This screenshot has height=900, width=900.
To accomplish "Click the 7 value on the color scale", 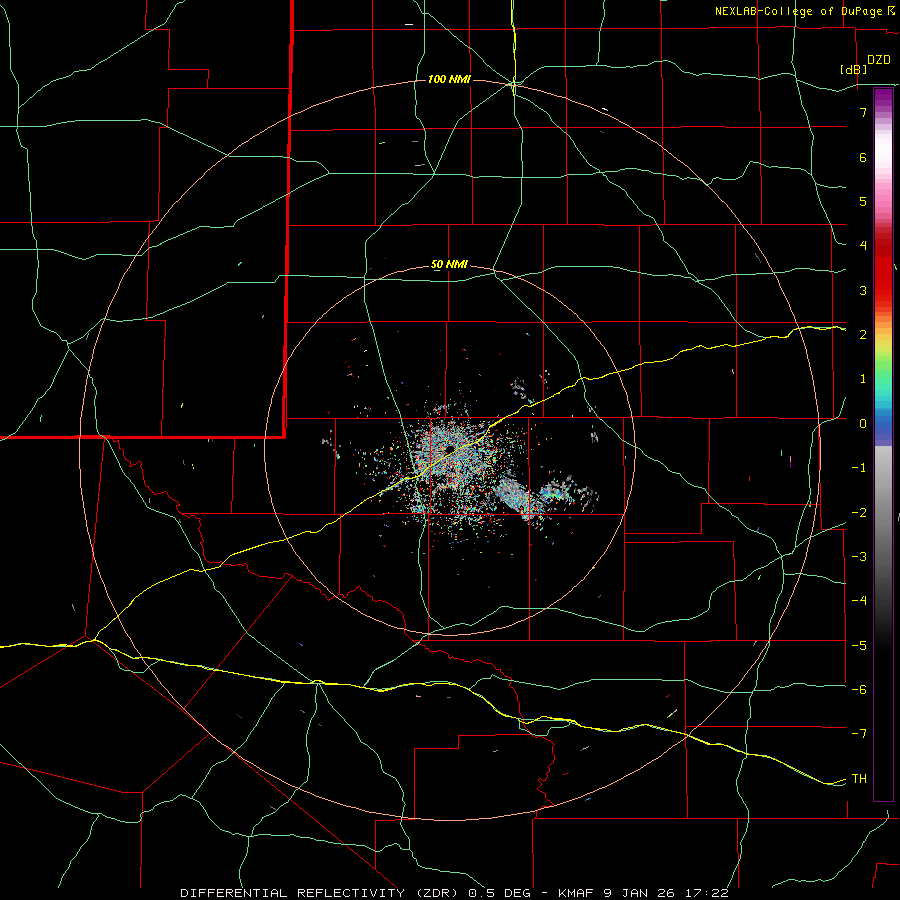I will (x=863, y=112).
